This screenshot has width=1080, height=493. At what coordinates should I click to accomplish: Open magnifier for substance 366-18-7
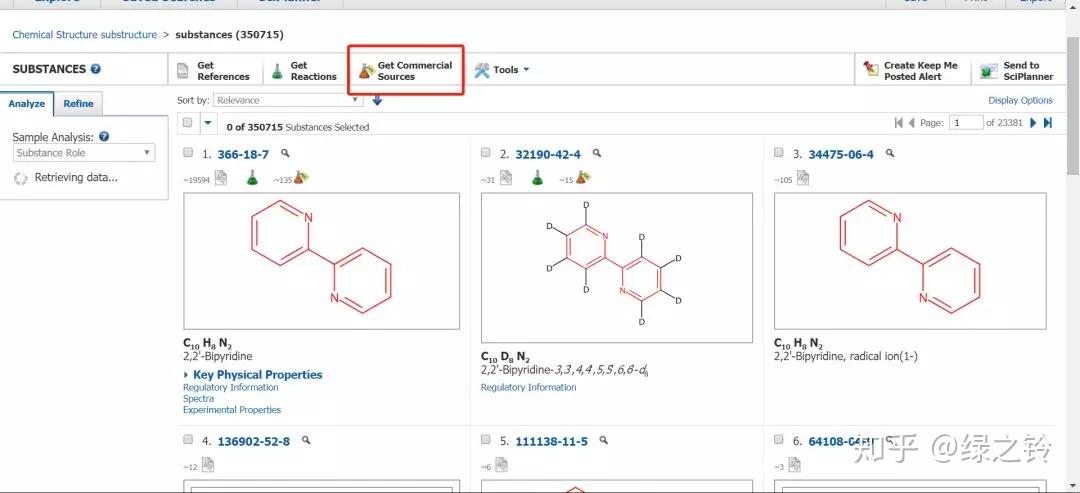[285, 154]
